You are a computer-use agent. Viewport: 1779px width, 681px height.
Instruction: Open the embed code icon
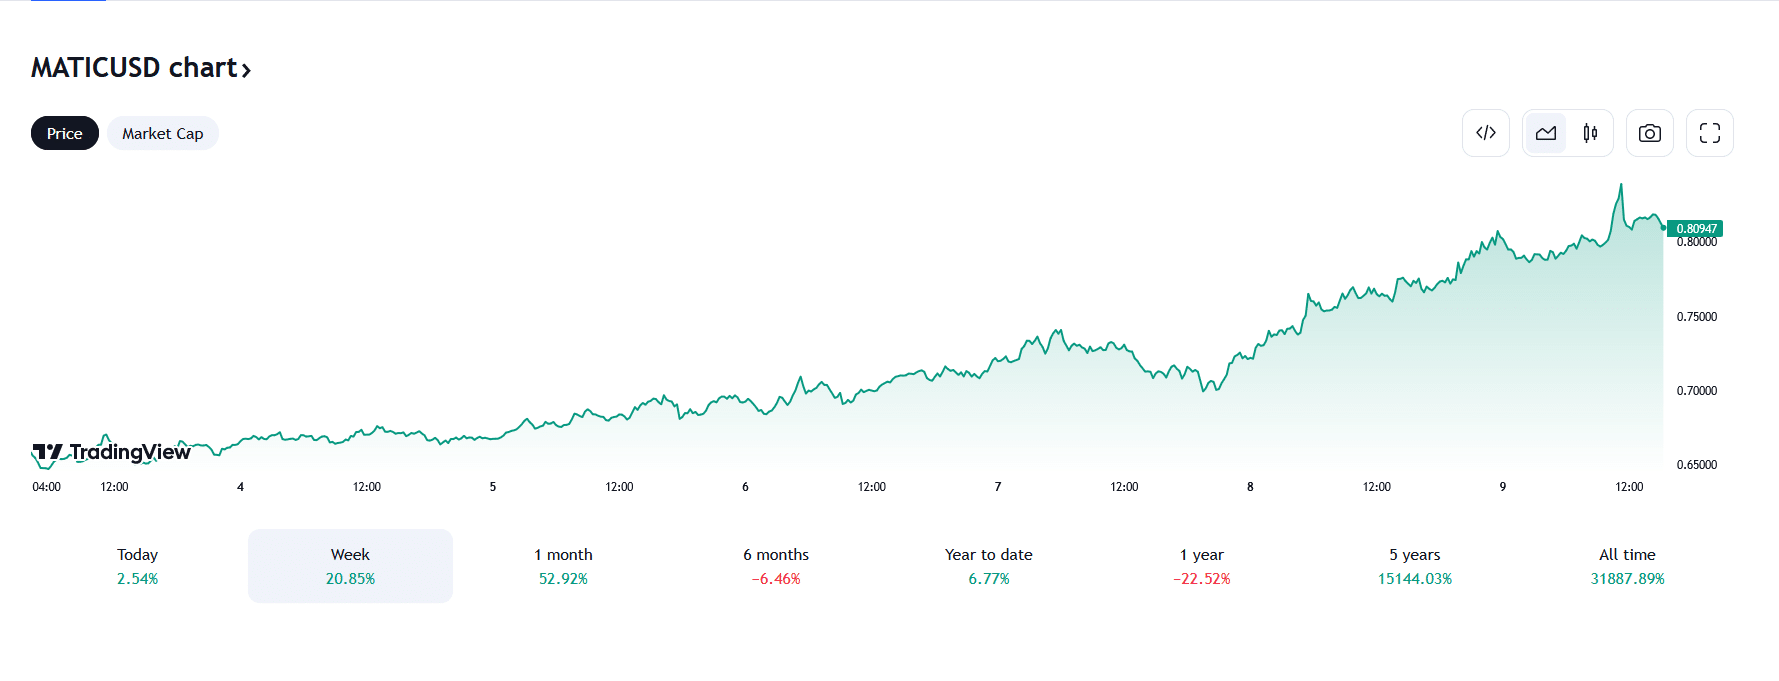click(1485, 133)
